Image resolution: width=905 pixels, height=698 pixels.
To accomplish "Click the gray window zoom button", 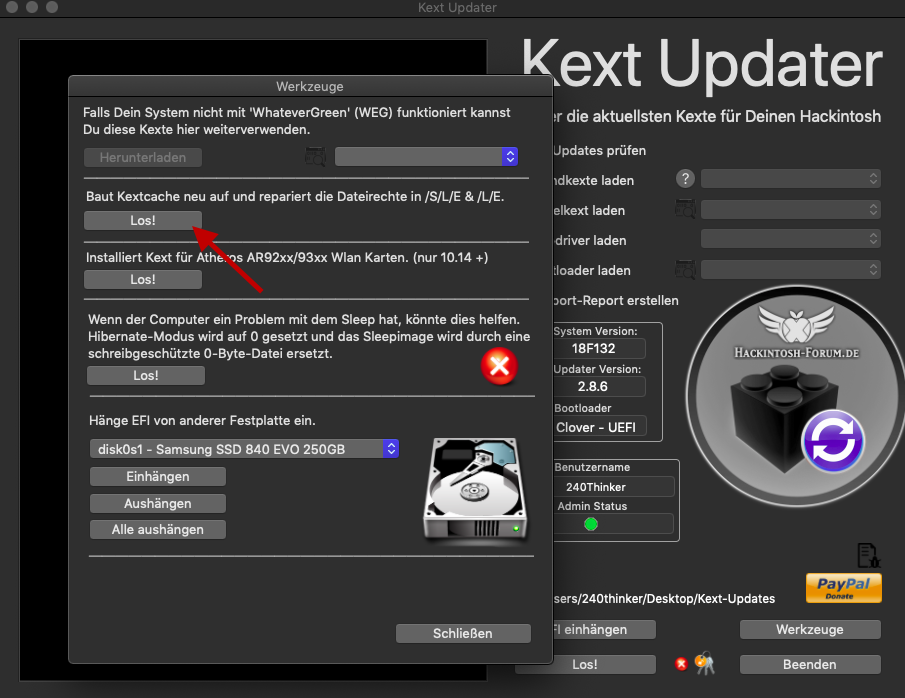I will tap(52, 6).
